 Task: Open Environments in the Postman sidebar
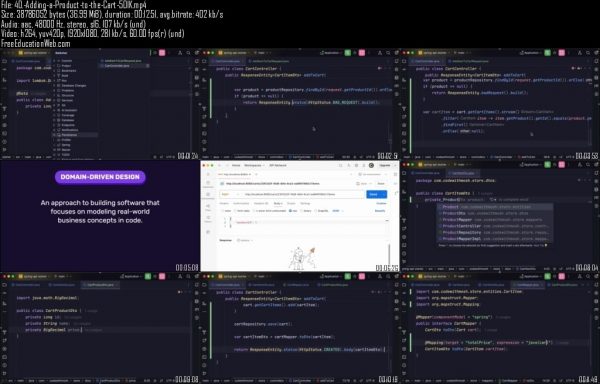[208, 197]
